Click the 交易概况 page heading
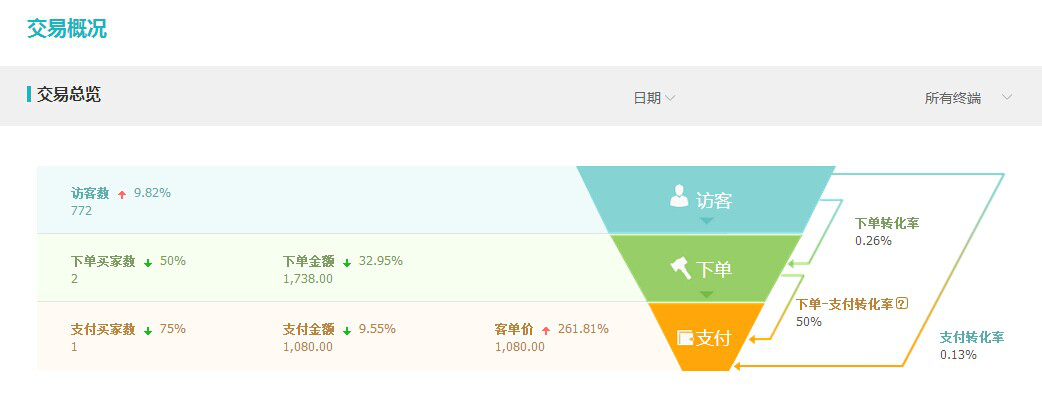 pyautogui.click(x=66, y=29)
